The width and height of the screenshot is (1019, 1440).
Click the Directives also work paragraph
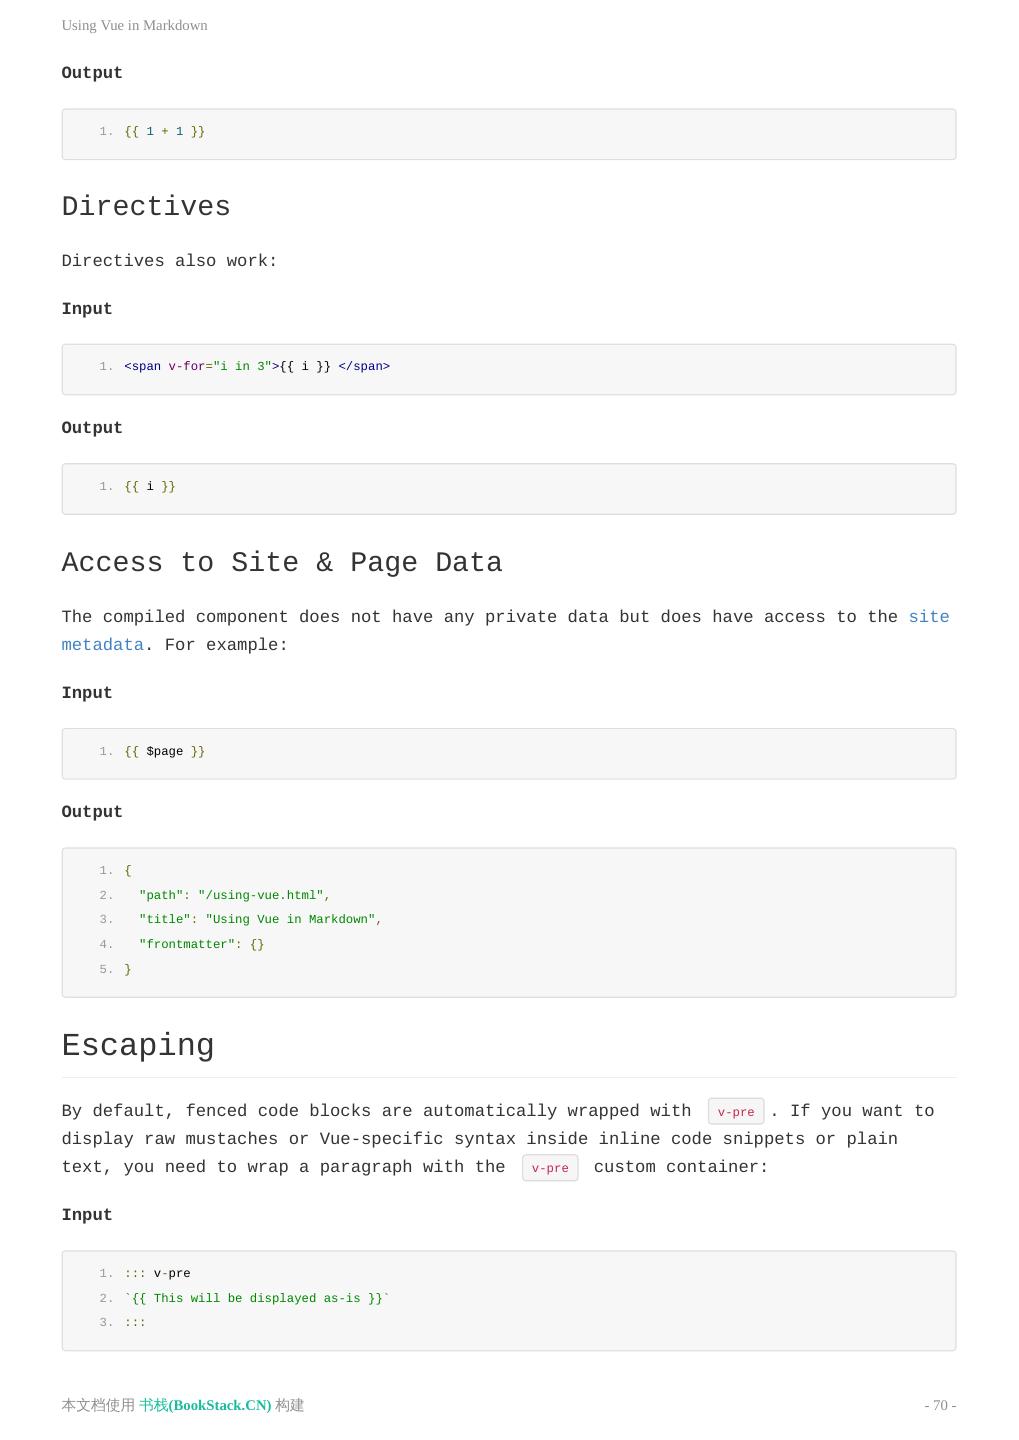(x=169, y=261)
